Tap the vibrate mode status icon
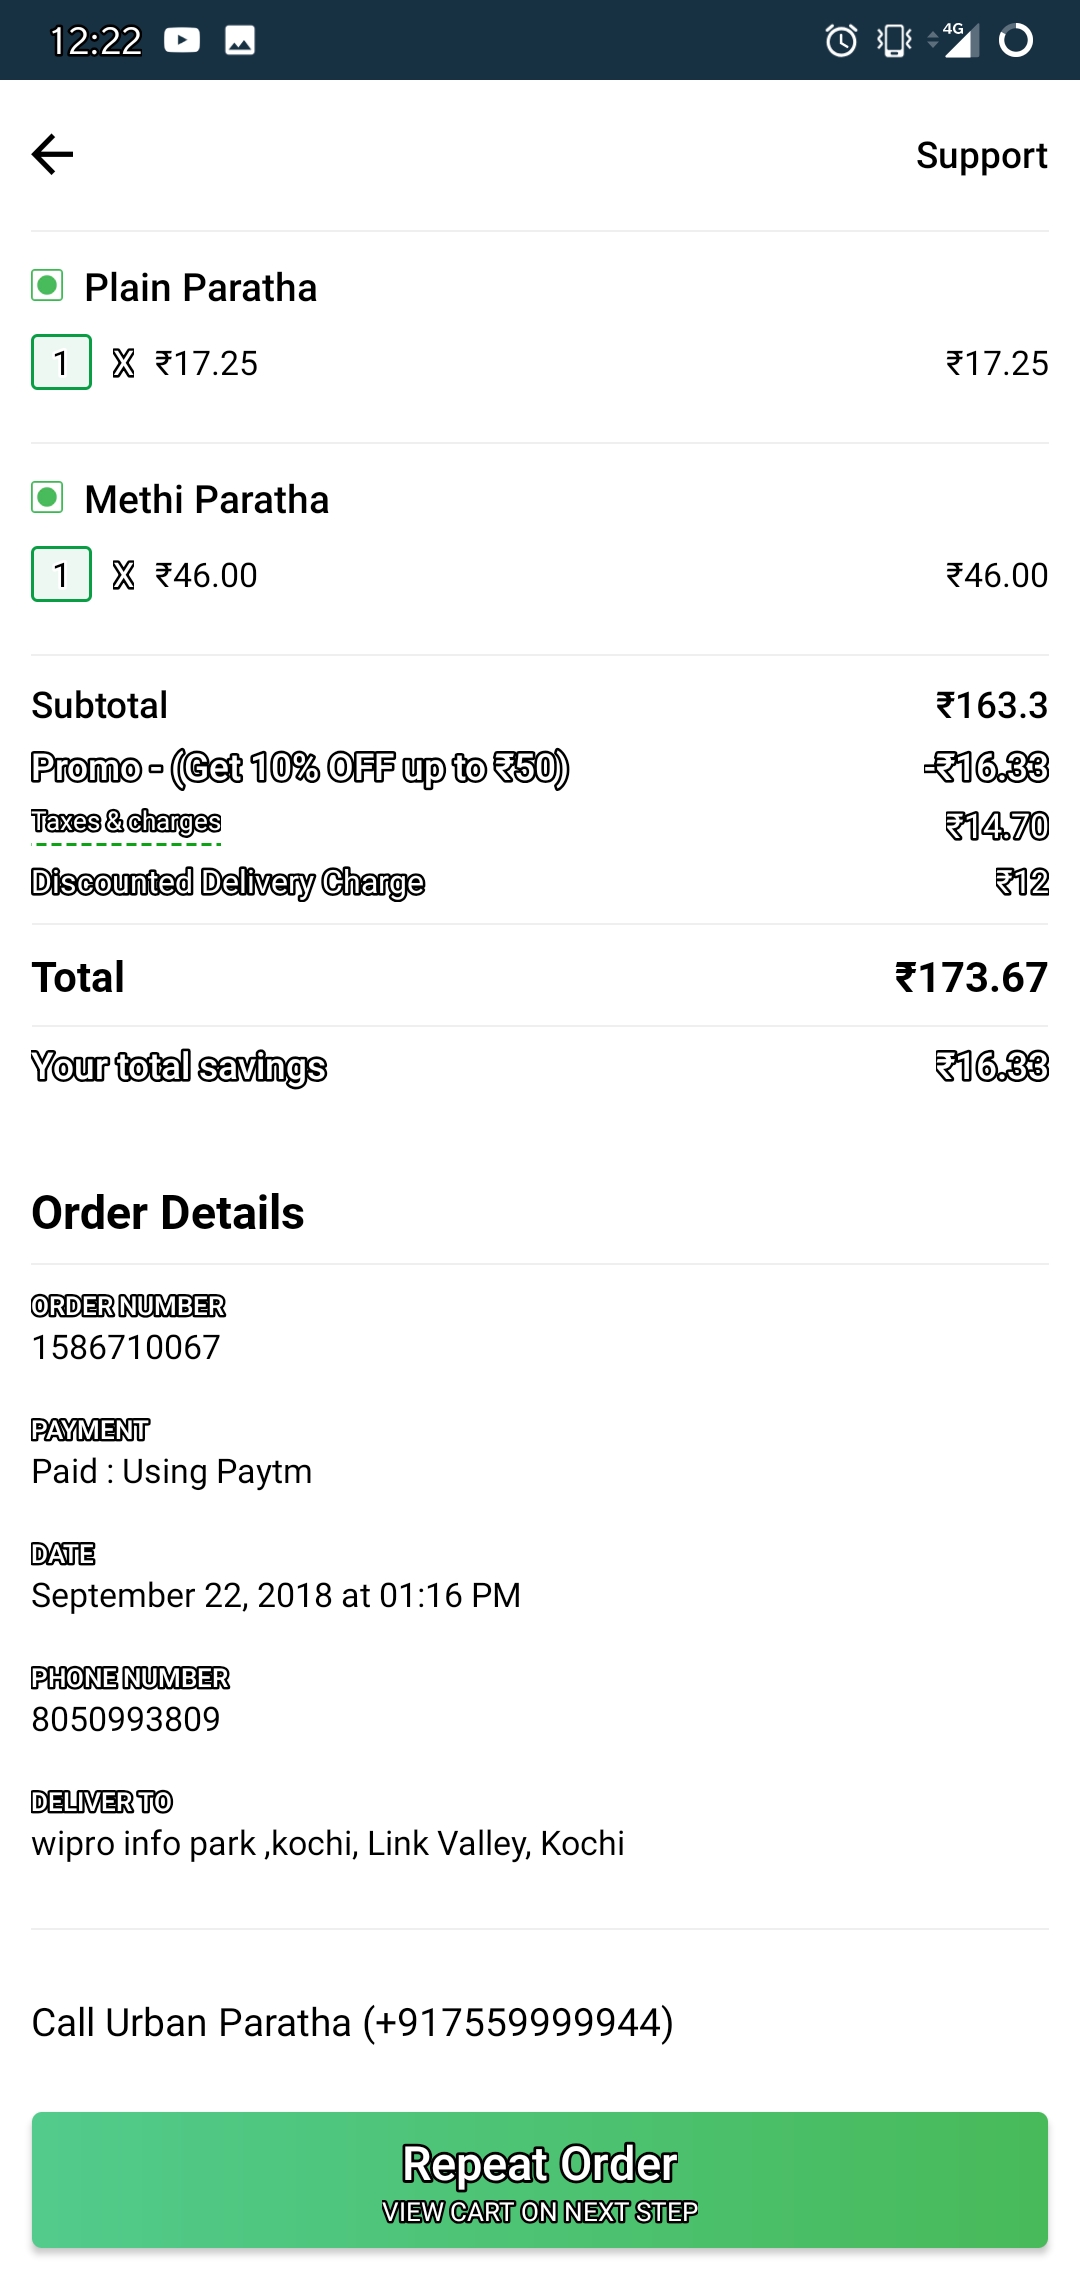The image size is (1080, 2280). (893, 41)
